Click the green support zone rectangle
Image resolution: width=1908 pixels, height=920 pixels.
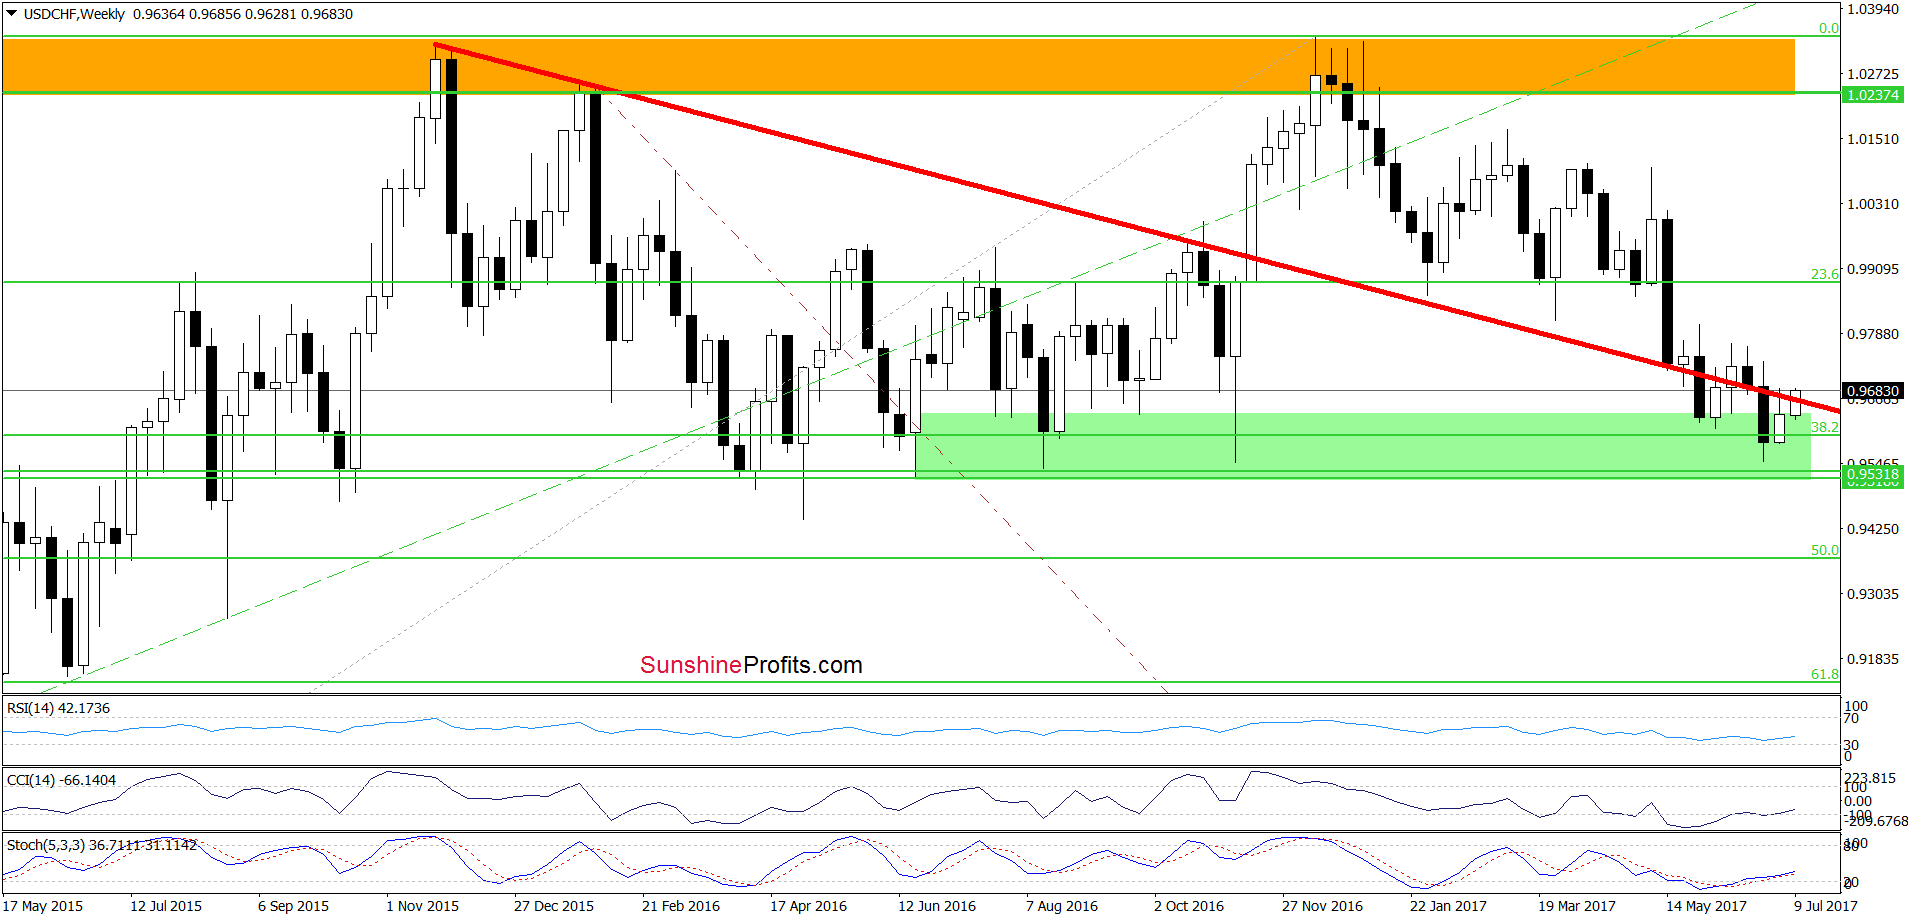1363,446
